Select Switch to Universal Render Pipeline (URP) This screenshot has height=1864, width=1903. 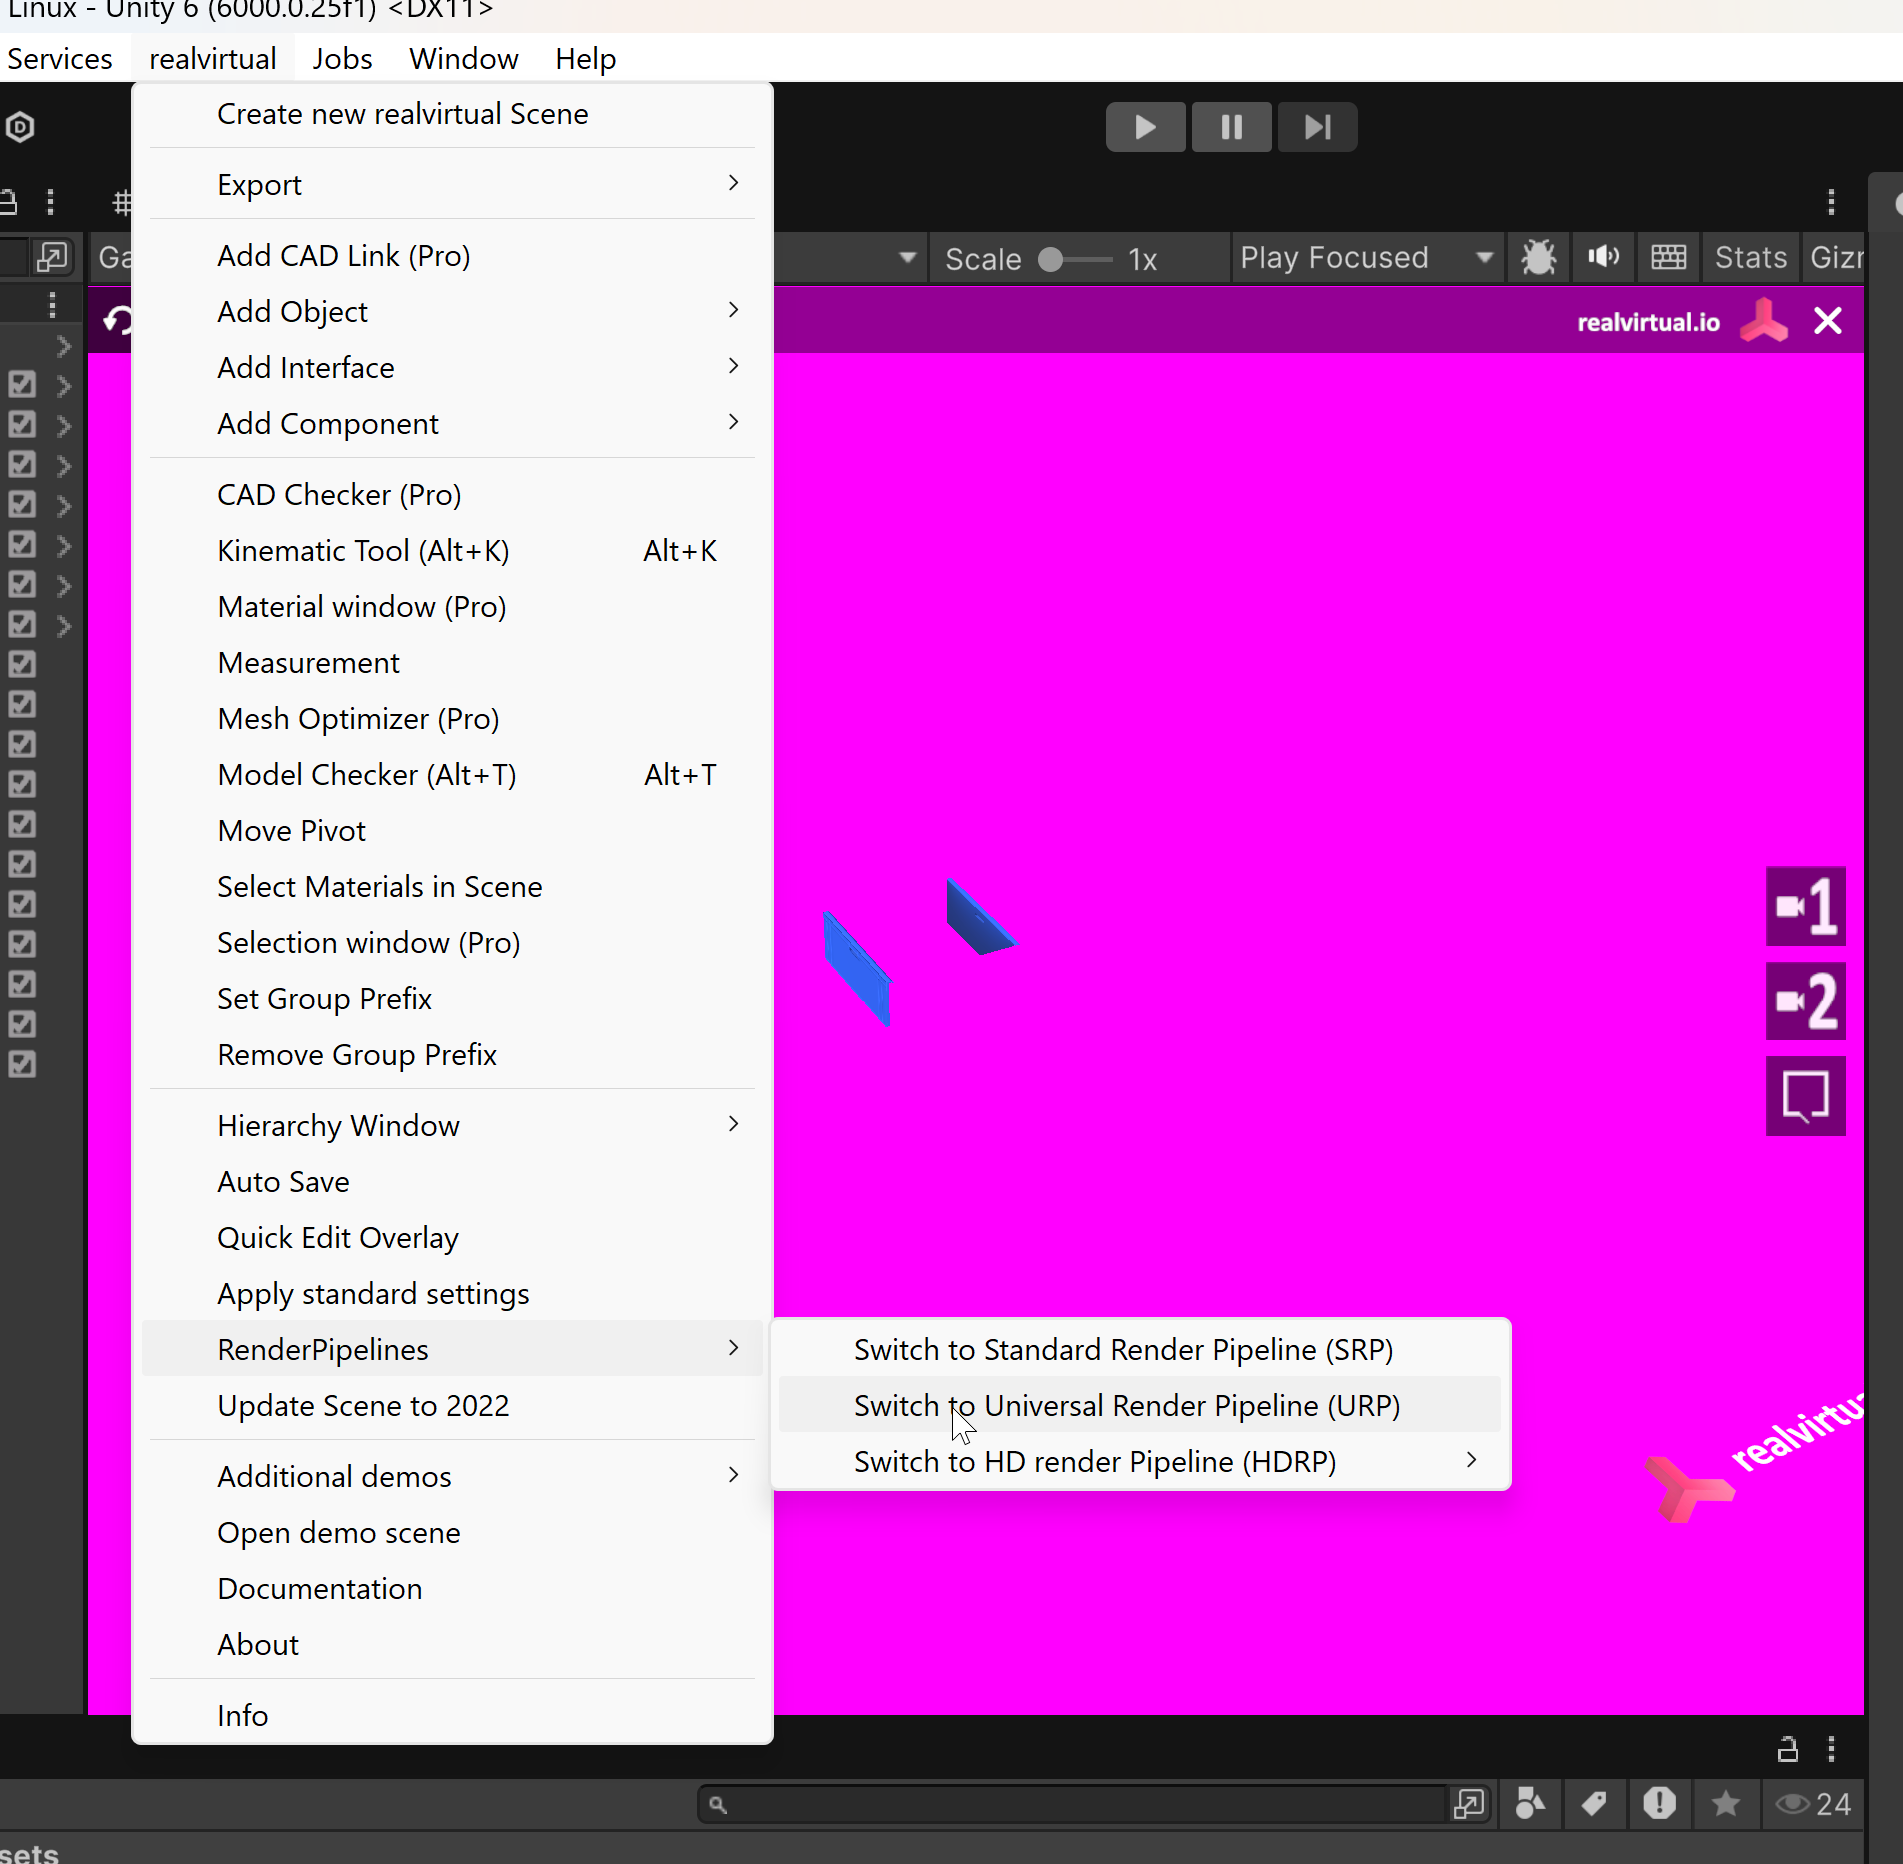coord(1126,1405)
